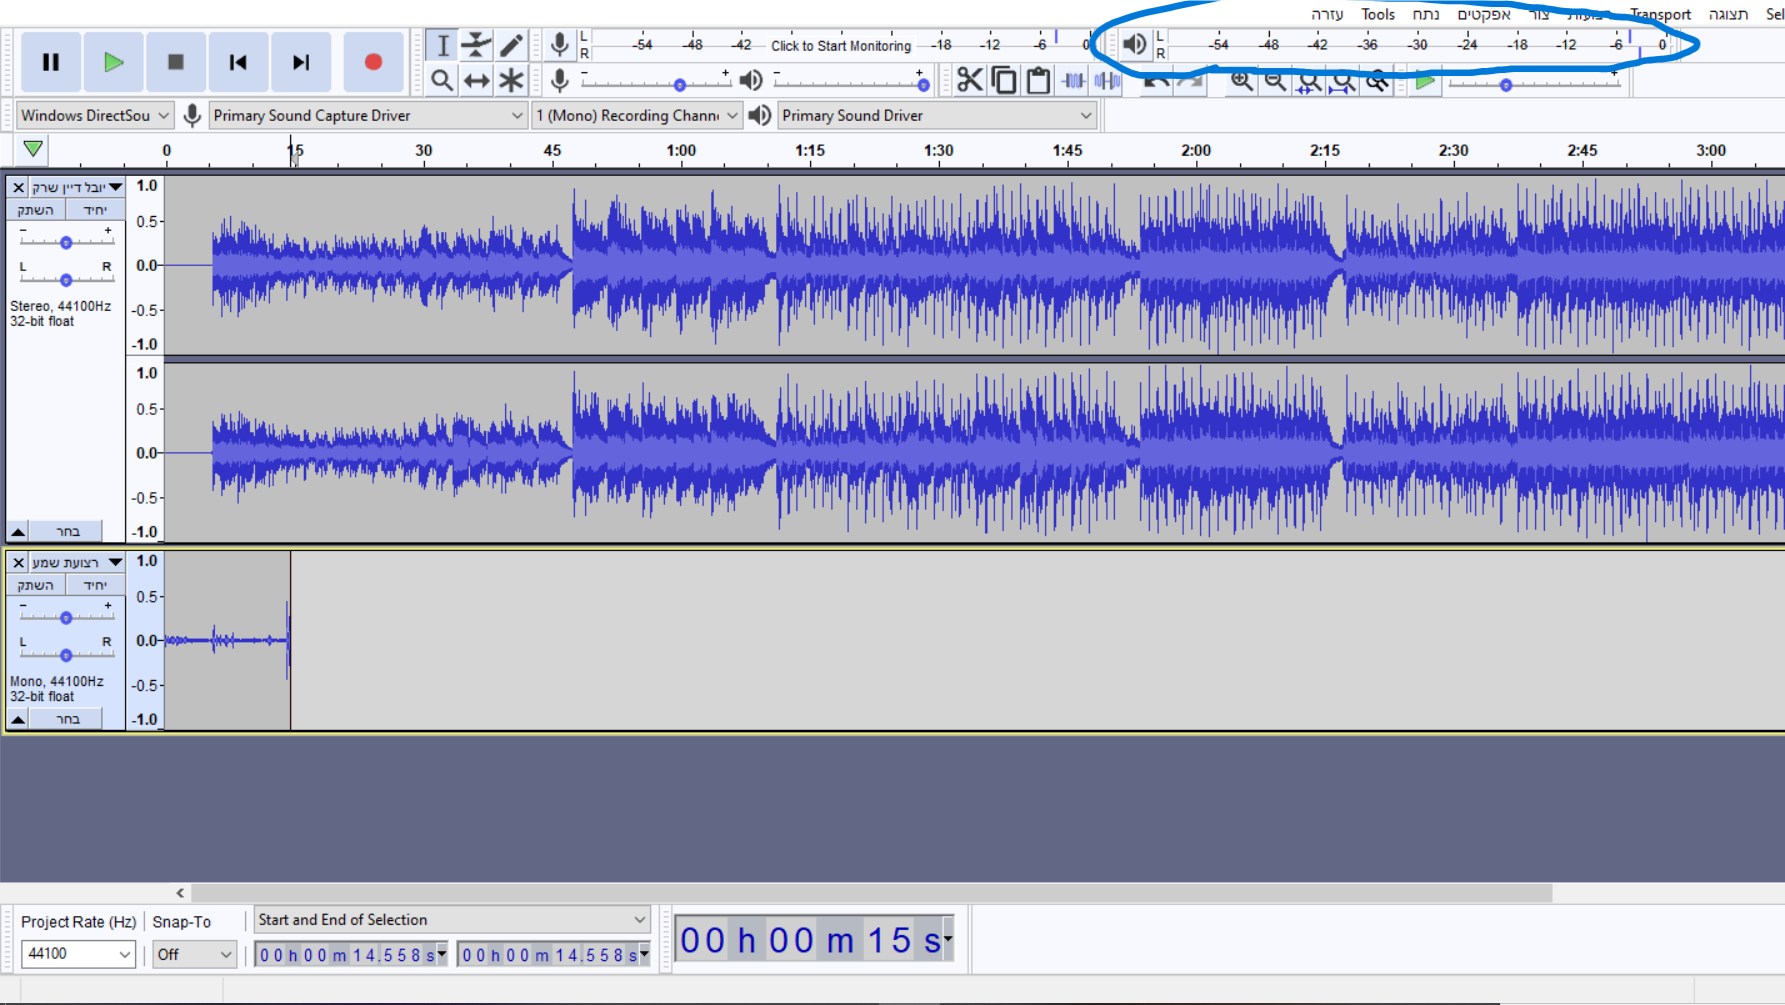The image size is (1785, 1005).
Task: Select the Envelope tool
Action: click(477, 45)
